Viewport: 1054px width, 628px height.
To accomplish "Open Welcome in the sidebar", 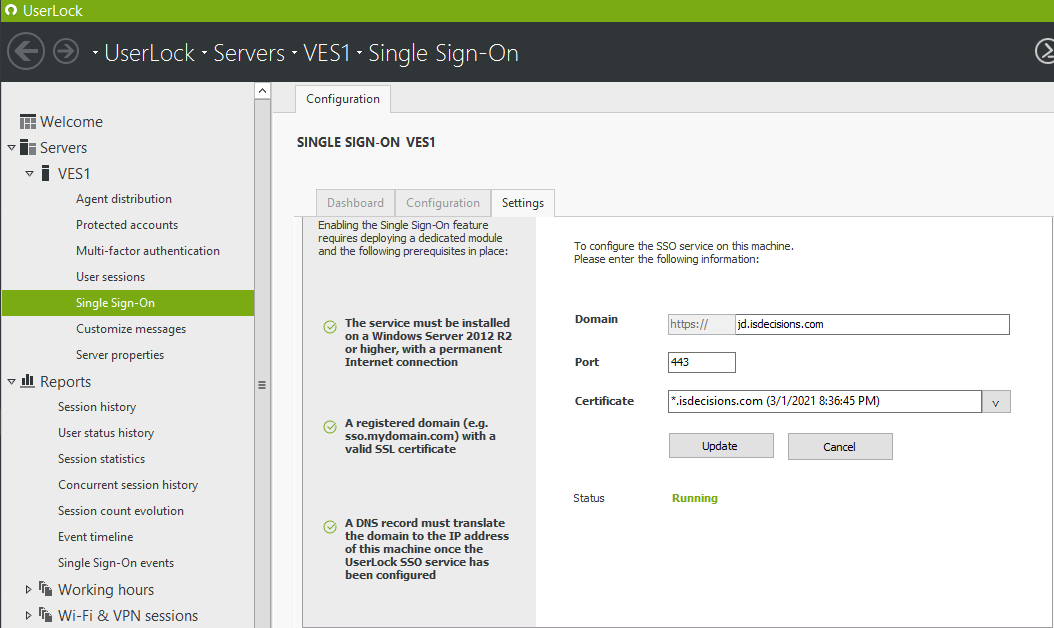I will (71, 122).
